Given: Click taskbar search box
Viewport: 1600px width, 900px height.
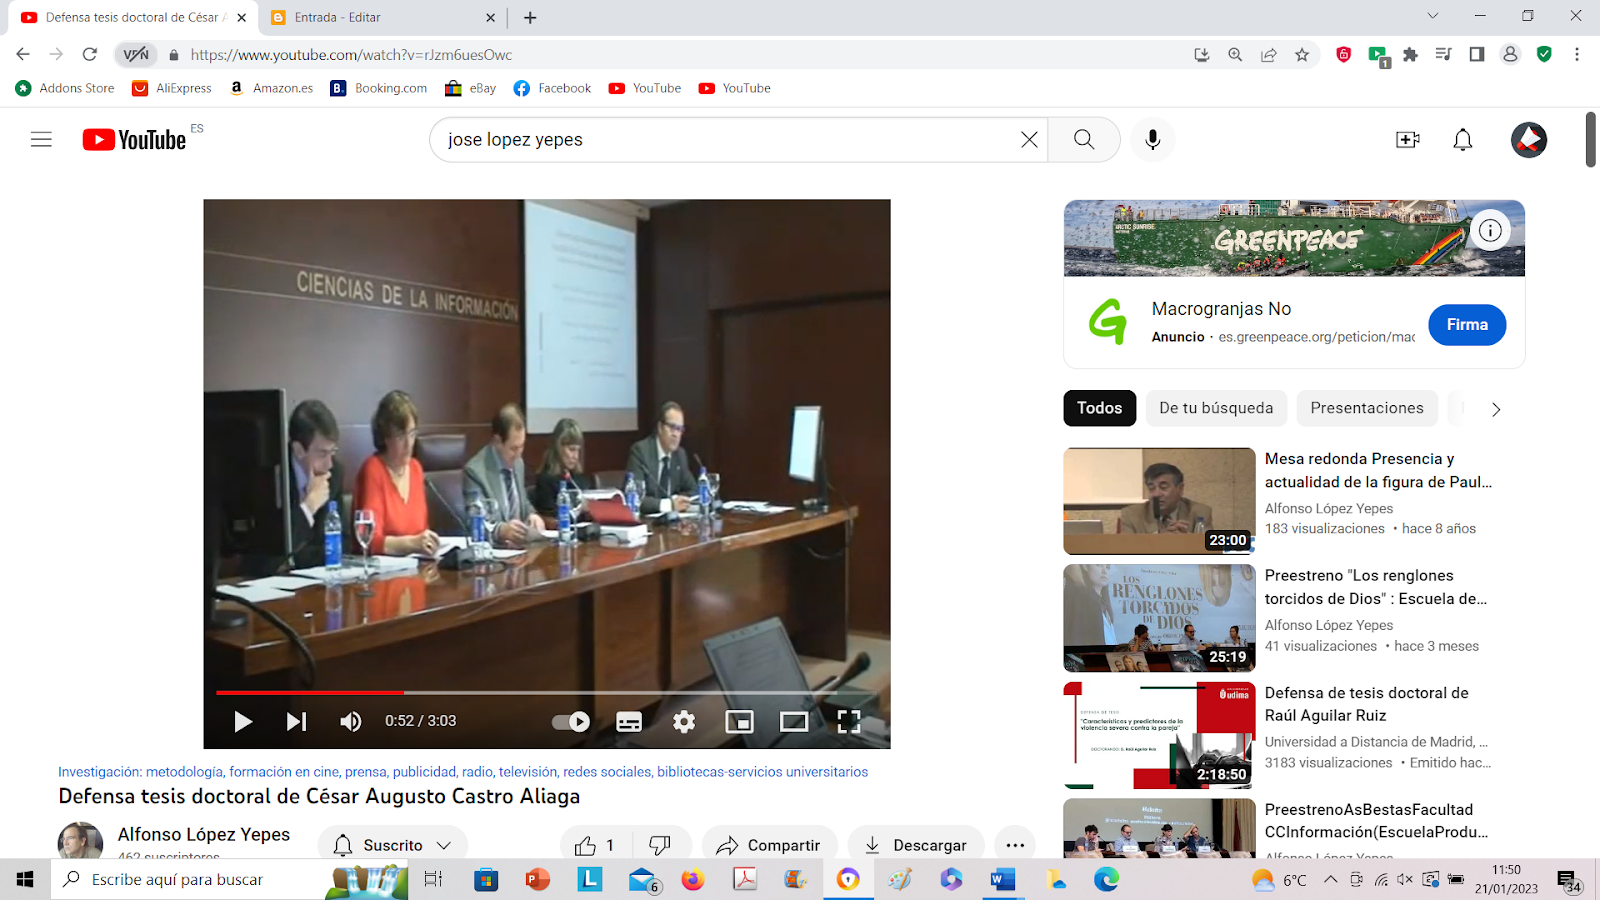Looking at the screenshot, I should click(230, 879).
